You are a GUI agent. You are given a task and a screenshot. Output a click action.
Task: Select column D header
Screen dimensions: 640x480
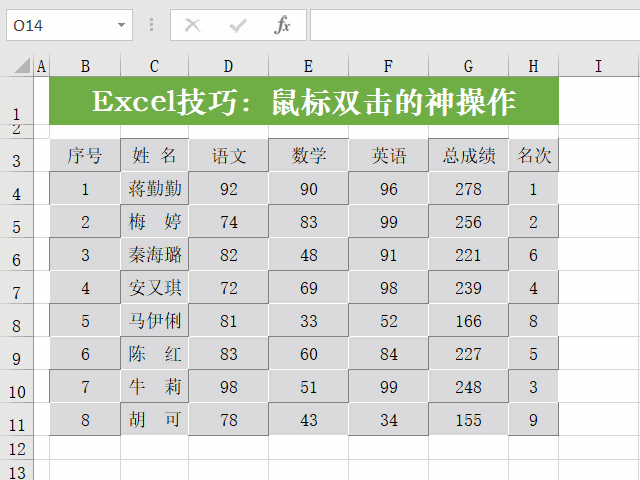[x=228, y=66]
